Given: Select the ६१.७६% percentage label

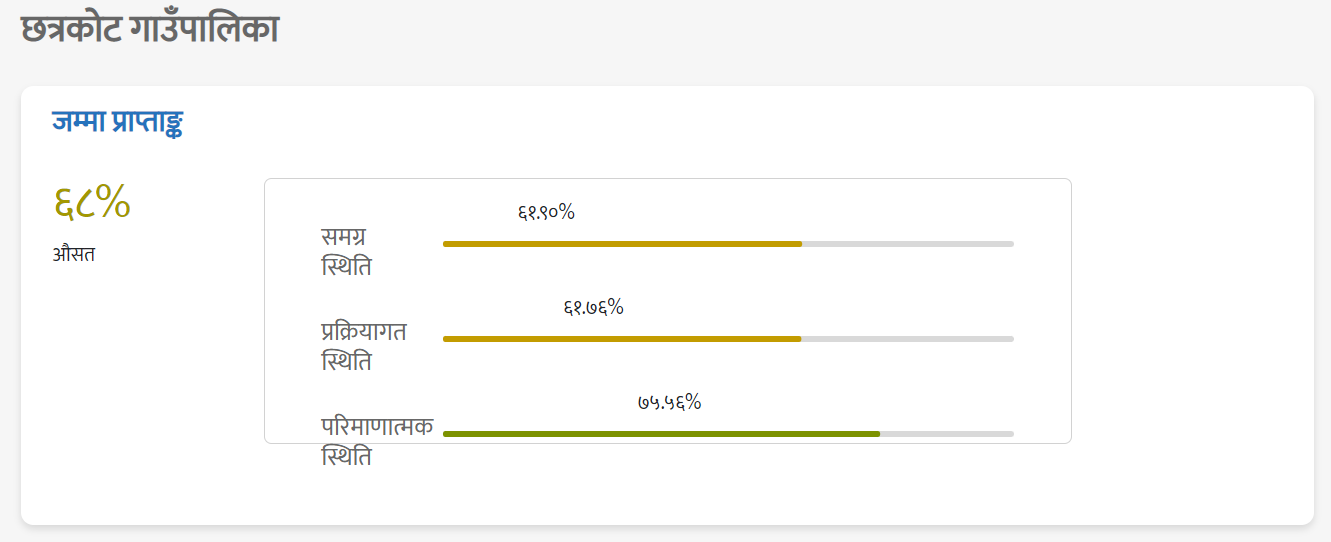Looking at the screenshot, I should click(594, 307).
